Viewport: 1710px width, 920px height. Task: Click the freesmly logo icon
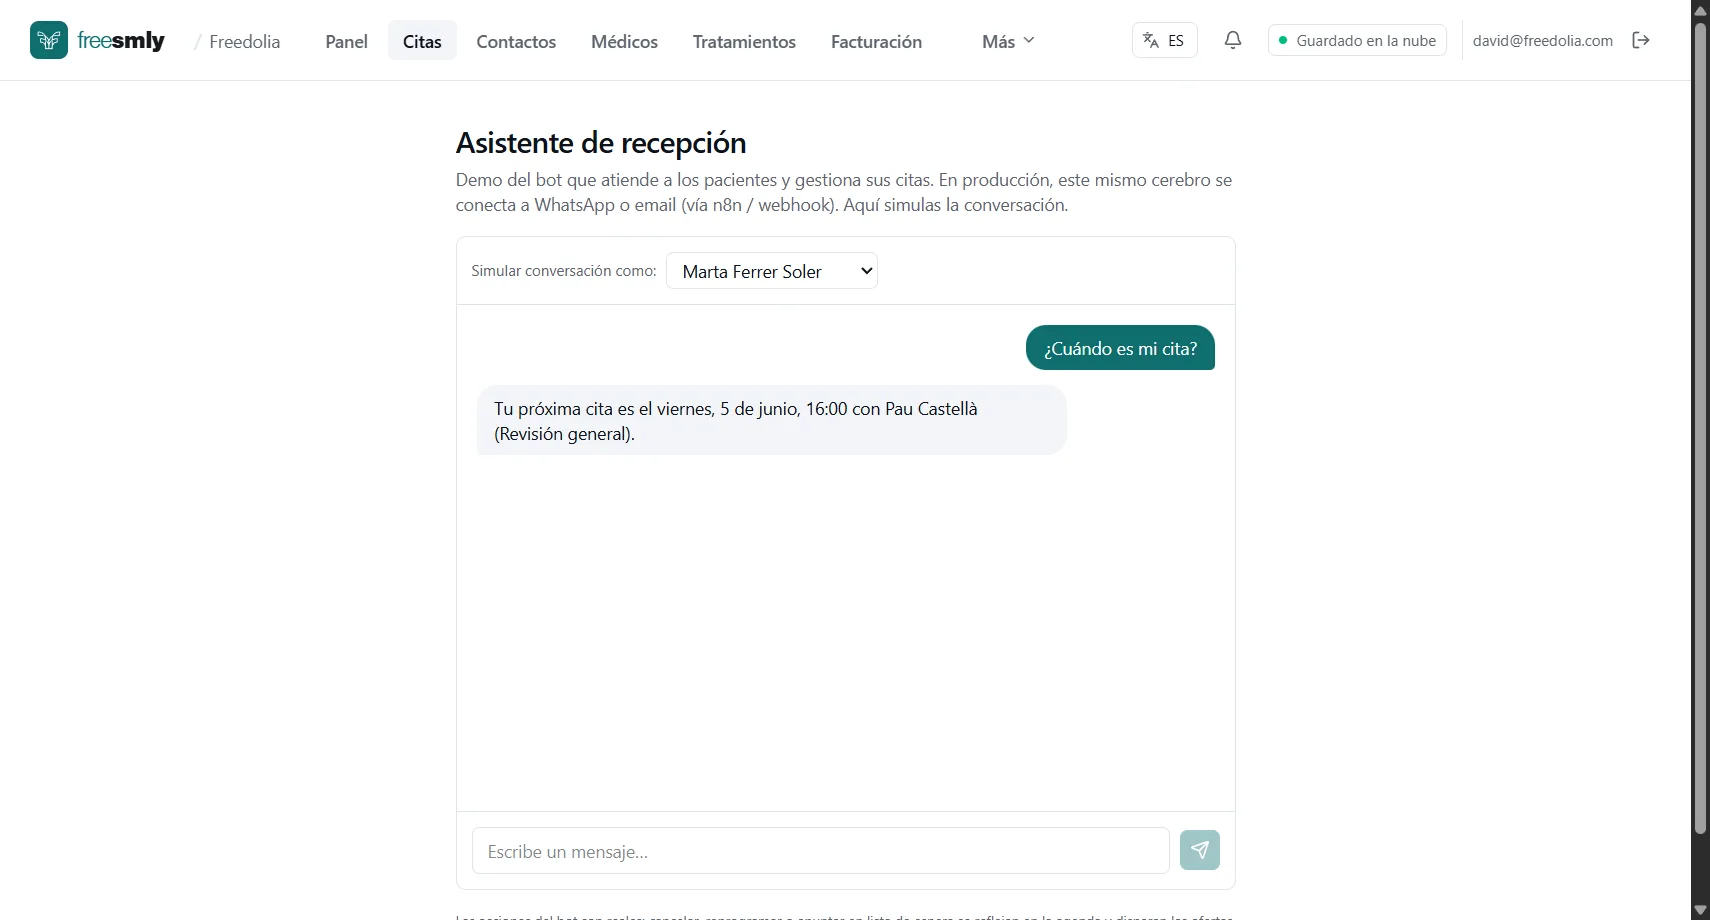click(x=49, y=40)
